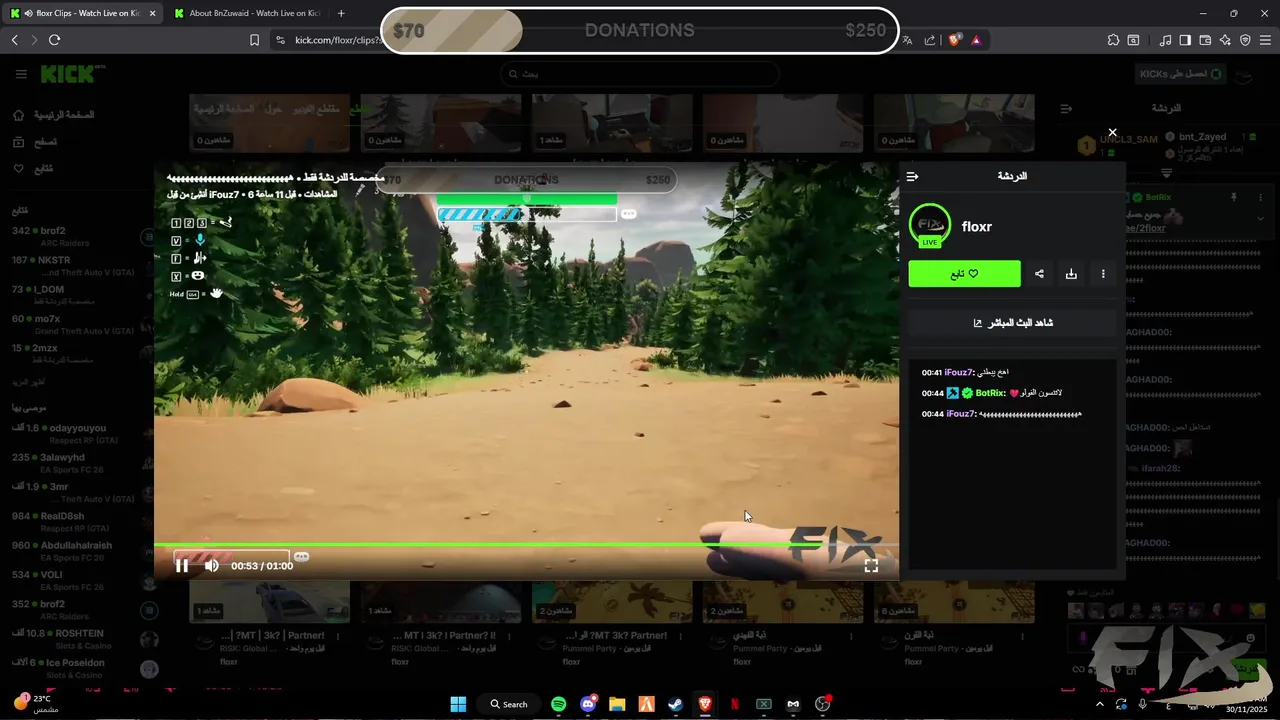This screenshot has width=1280, height=720.
Task: Seek on the green clip progress bar
Action: [x=526, y=545]
